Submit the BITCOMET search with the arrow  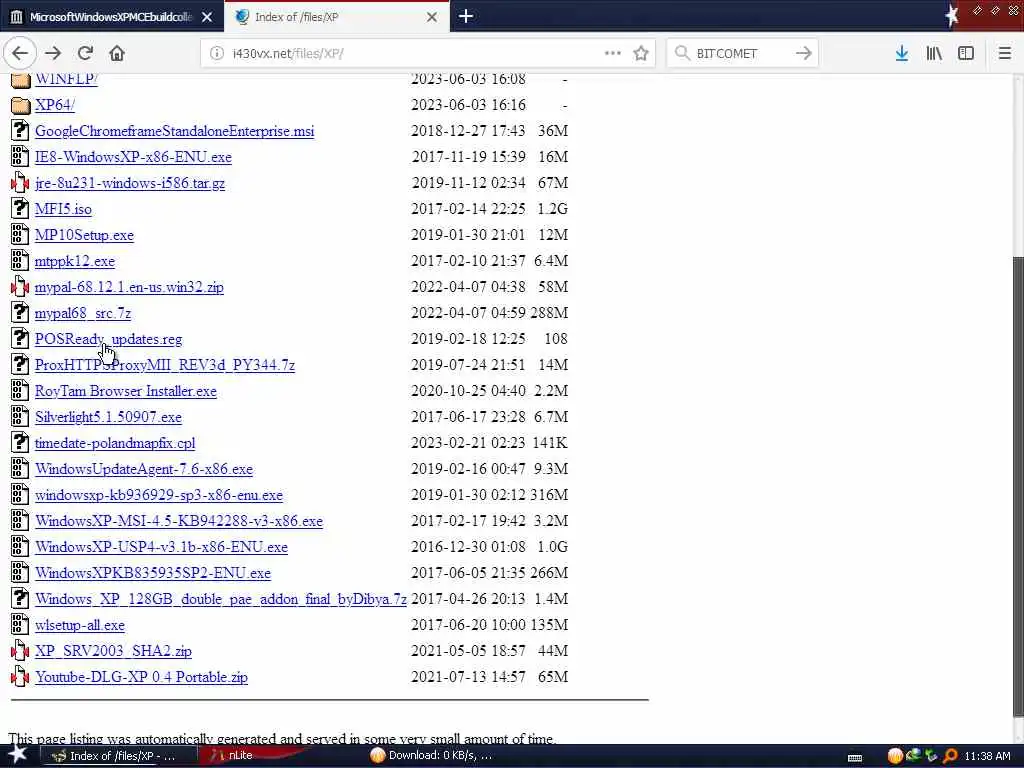[803, 53]
